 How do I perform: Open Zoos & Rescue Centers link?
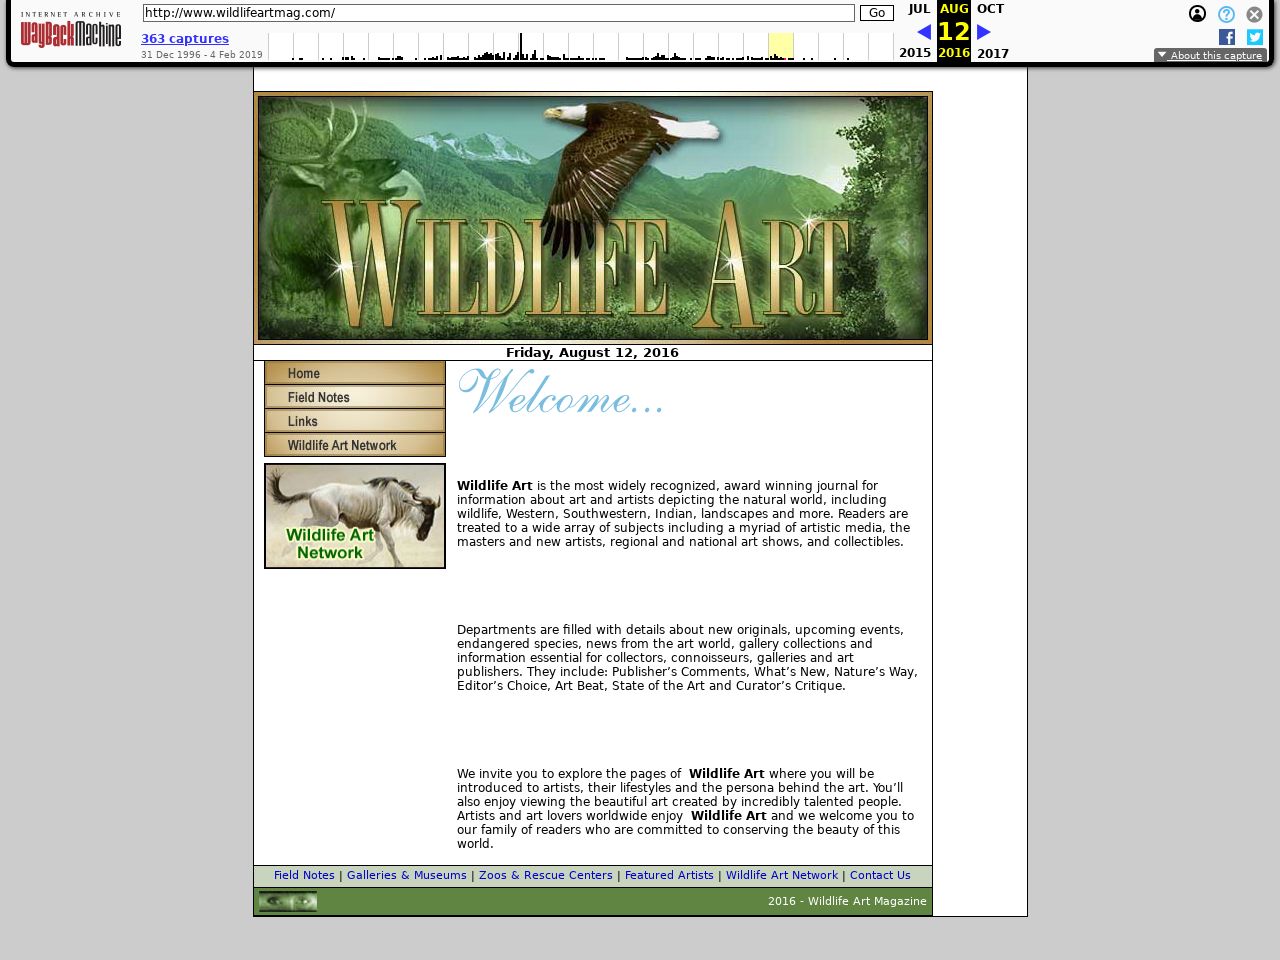545,875
